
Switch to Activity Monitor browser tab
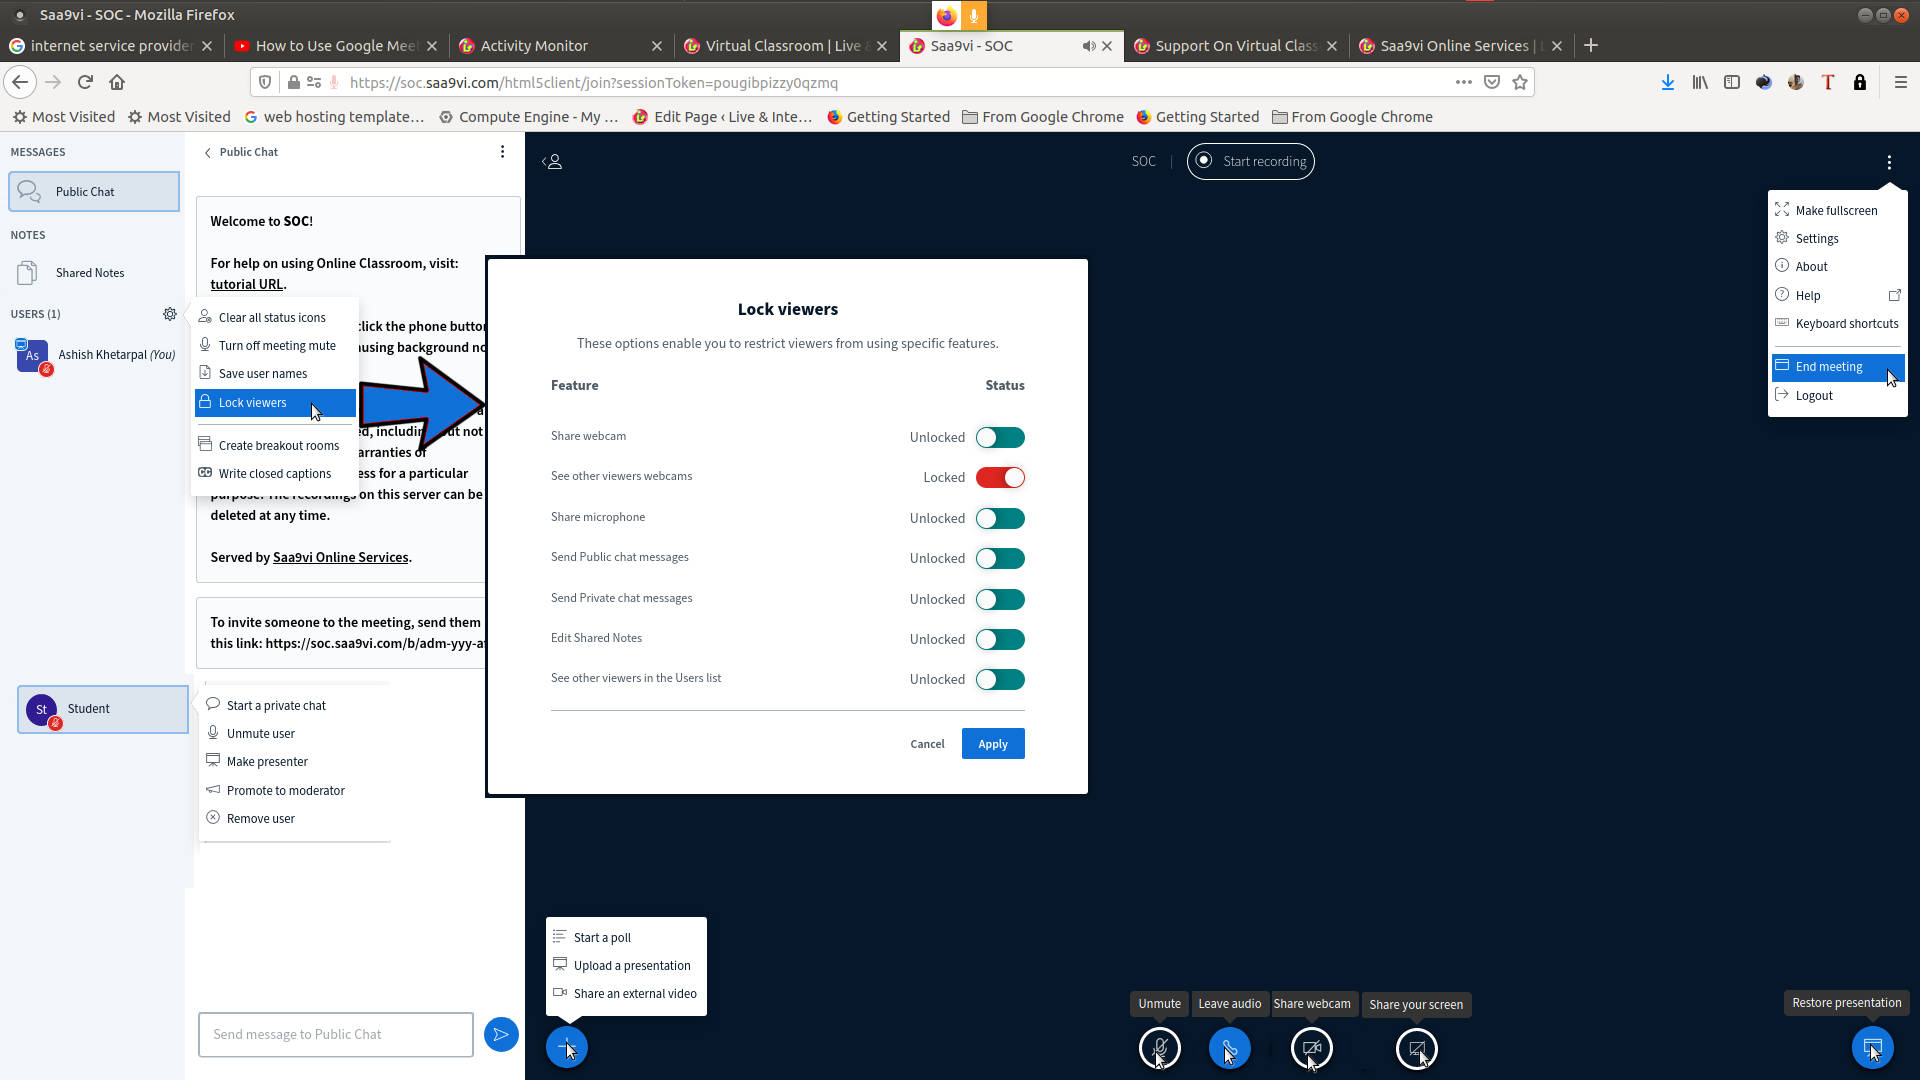pyautogui.click(x=560, y=46)
